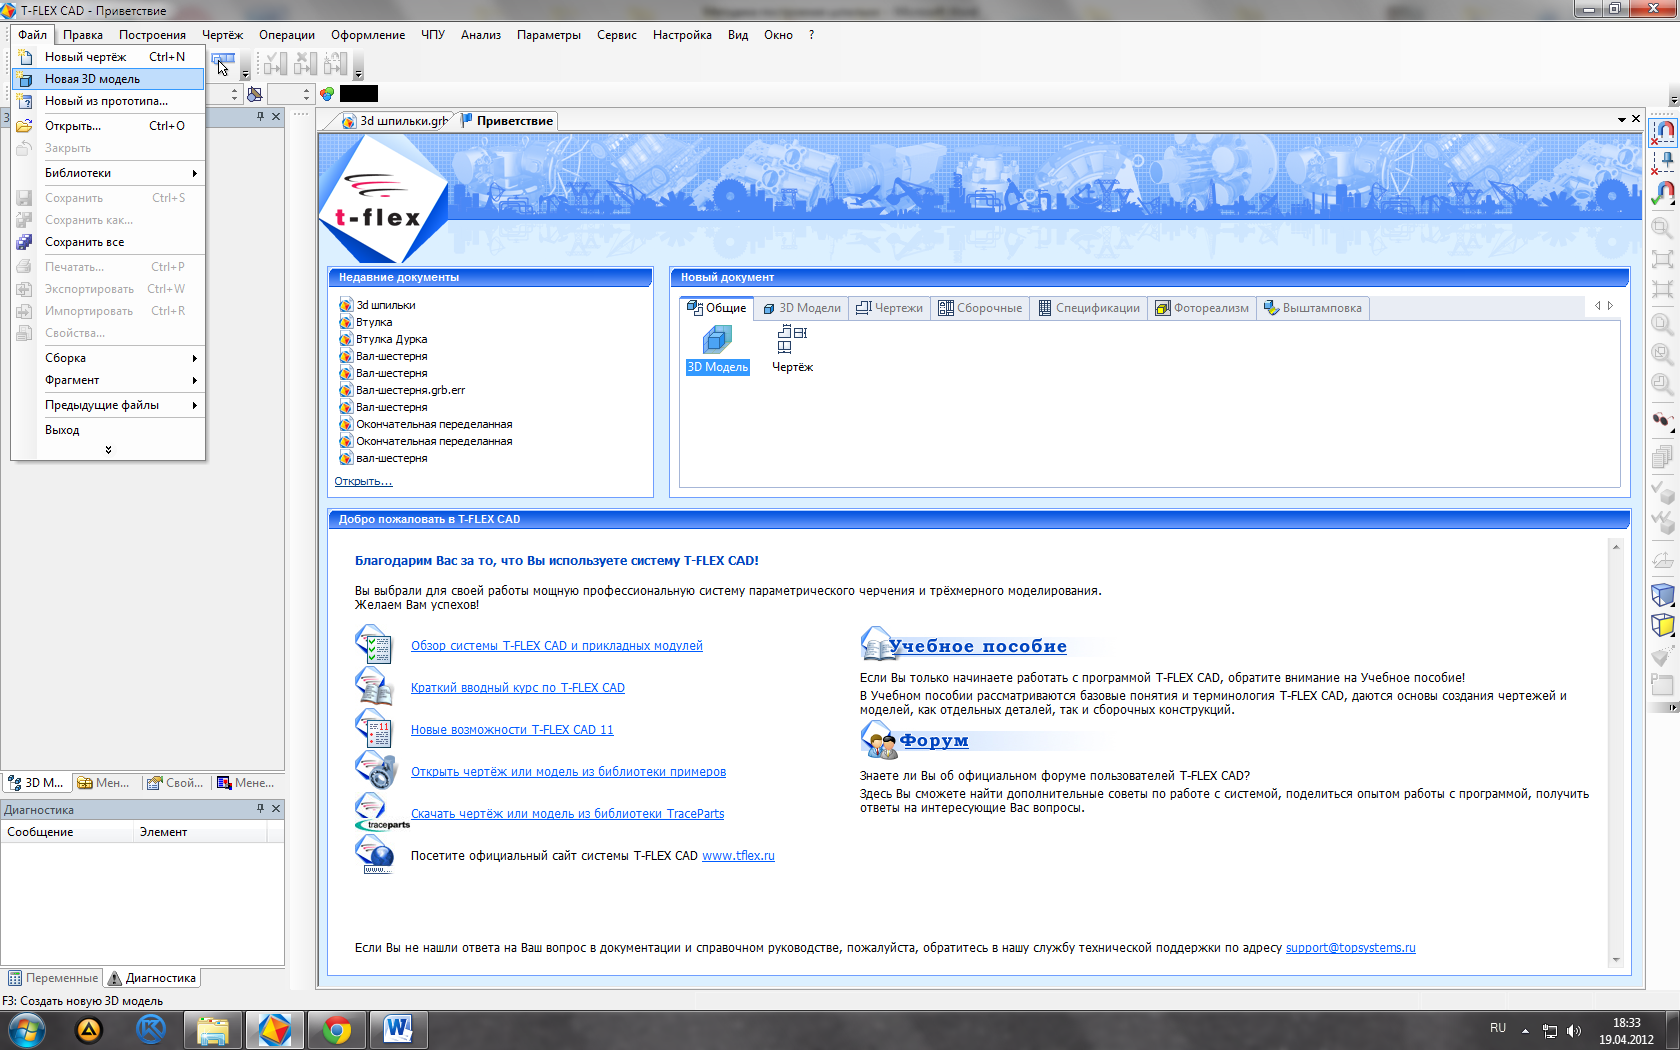Open recent document Вал-шестерня.grb.err

(410, 390)
